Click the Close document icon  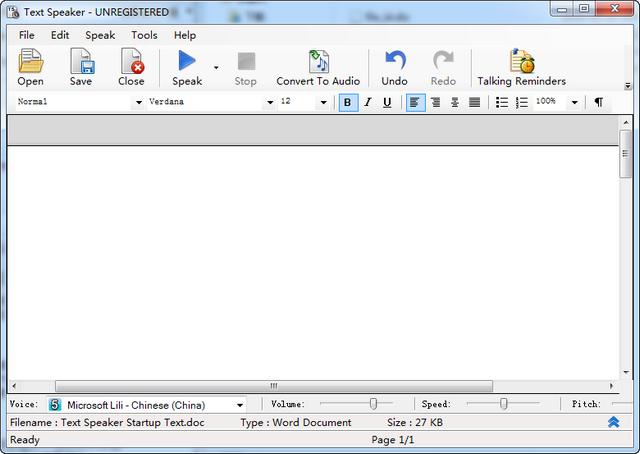pyautogui.click(x=131, y=63)
